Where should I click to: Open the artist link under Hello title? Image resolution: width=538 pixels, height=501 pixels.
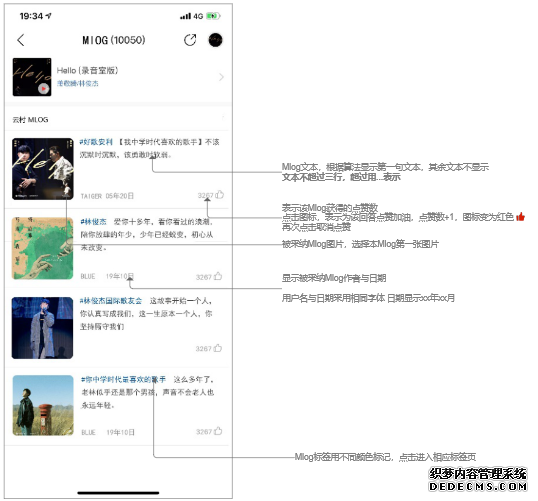tap(78, 83)
